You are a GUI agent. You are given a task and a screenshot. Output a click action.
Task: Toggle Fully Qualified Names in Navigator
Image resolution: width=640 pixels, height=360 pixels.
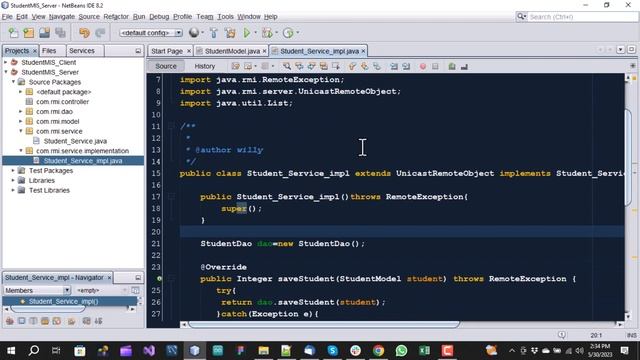[72, 321]
